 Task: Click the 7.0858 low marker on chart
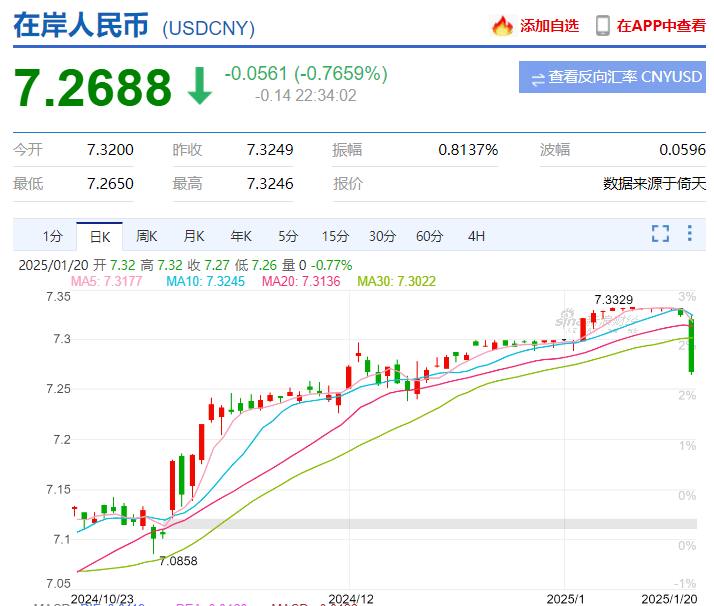point(178,561)
